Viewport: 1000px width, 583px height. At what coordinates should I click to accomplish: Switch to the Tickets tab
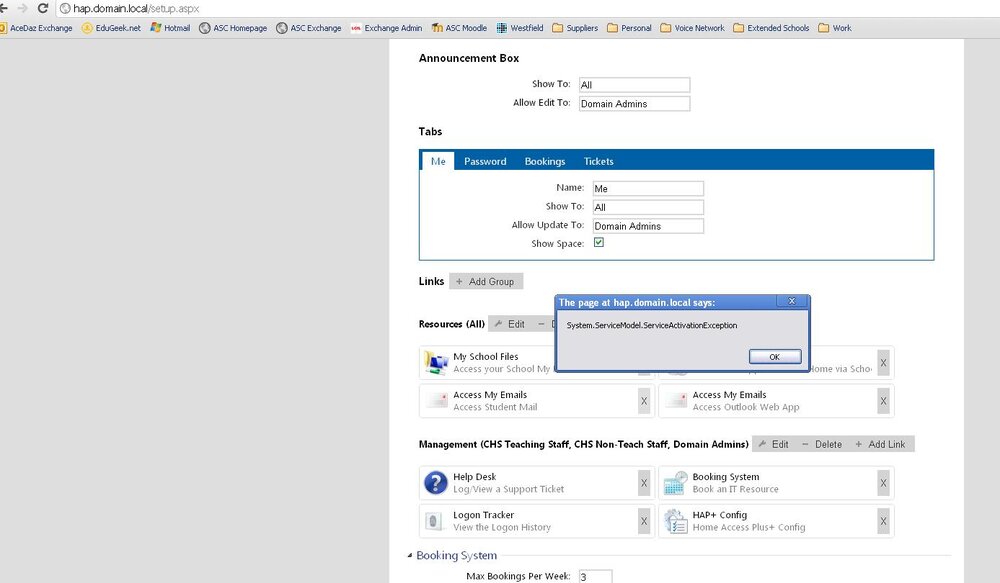tap(598, 161)
